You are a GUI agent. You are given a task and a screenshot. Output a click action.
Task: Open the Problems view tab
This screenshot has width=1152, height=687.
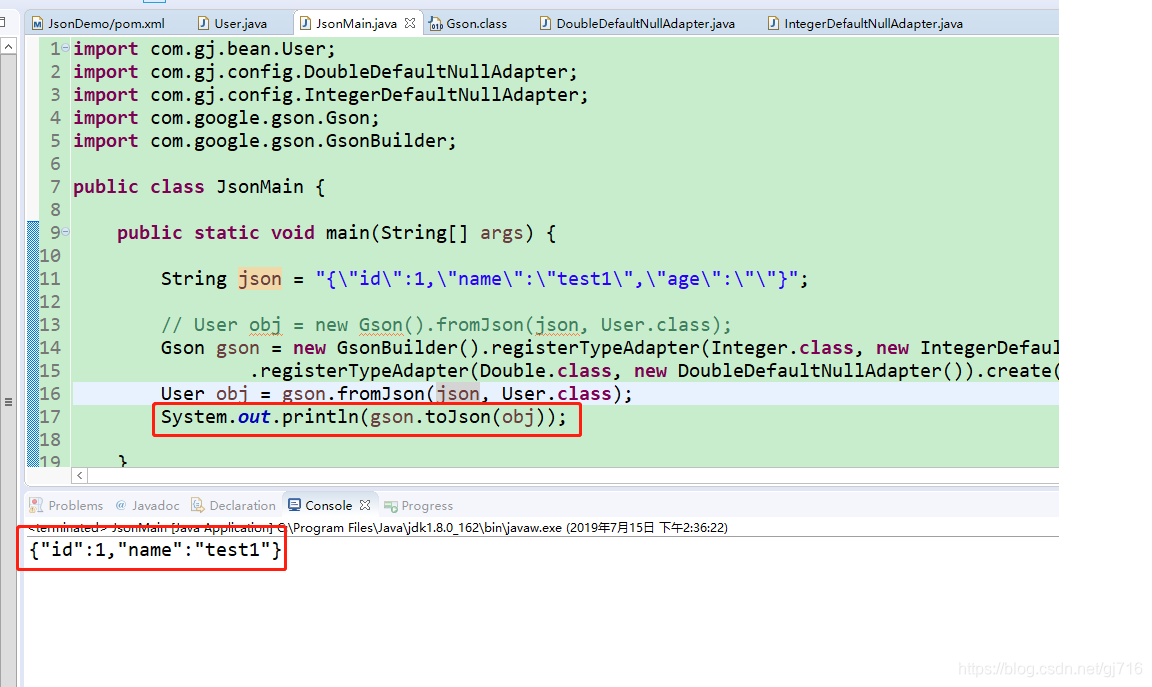[x=67, y=506]
